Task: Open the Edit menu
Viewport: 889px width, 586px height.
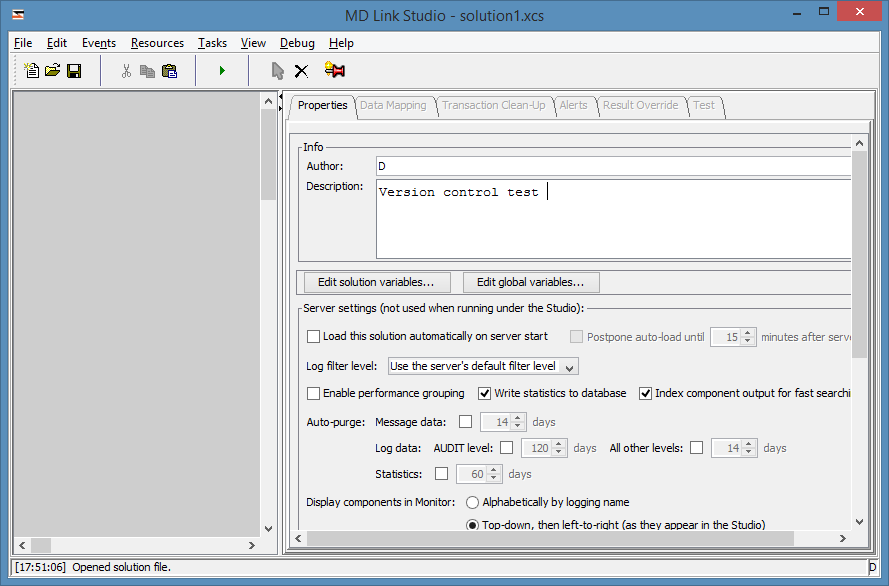Action: click(x=57, y=43)
